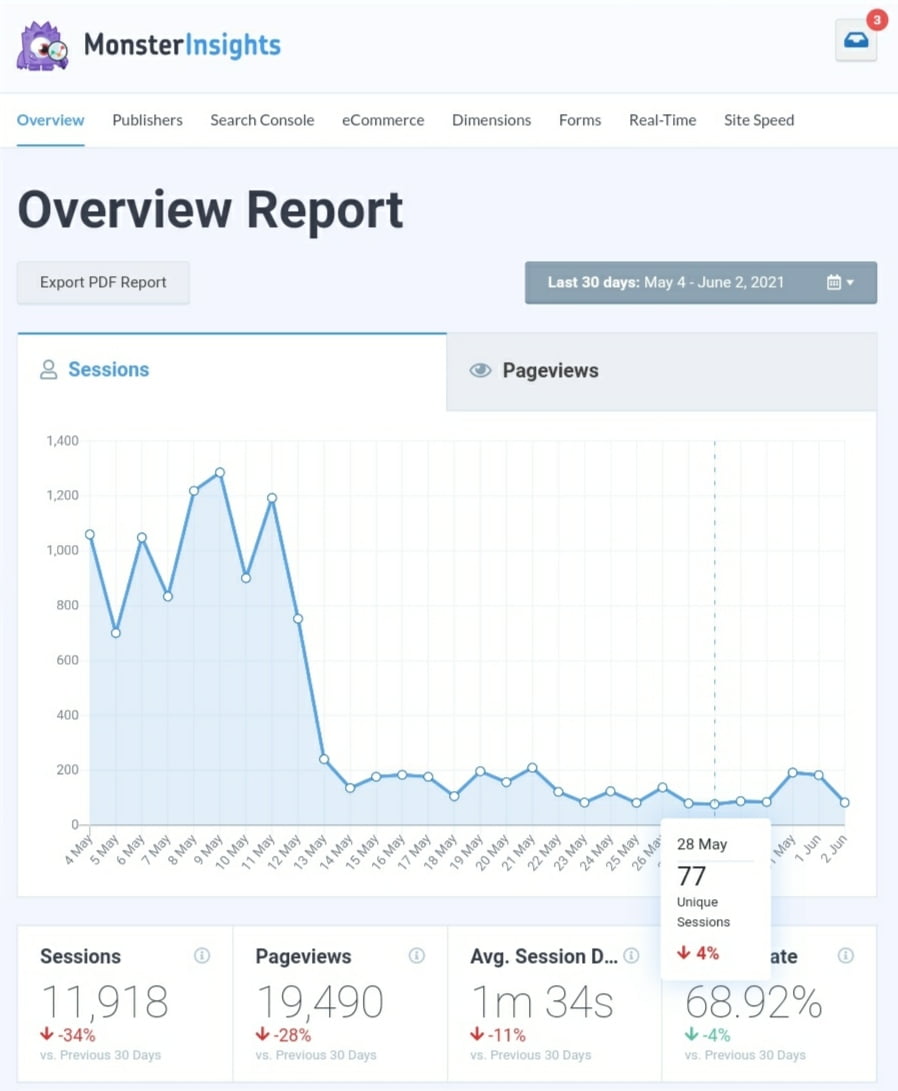Open info icon on Pageviews card
Screen dimensions: 898x1091
click(x=417, y=955)
